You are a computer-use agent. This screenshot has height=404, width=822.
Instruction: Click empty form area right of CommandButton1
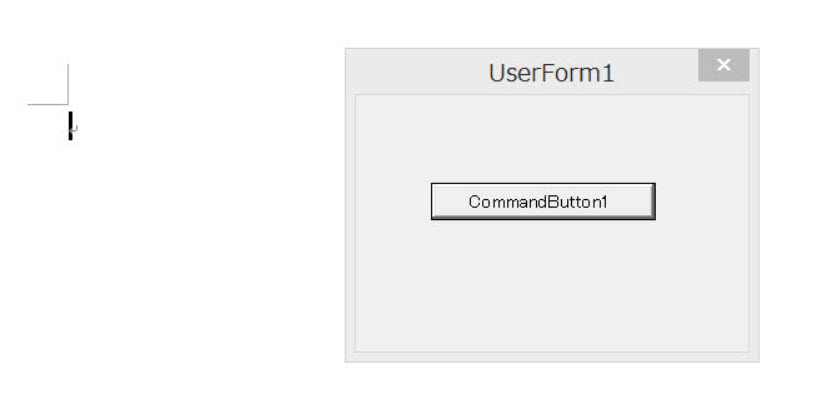click(x=702, y=201)
